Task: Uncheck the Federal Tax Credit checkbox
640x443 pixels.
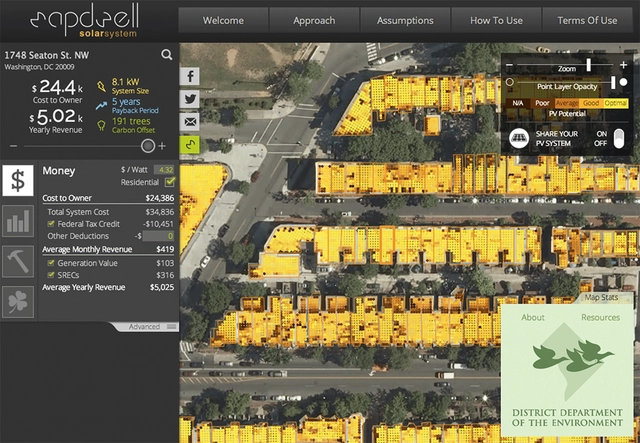Action: (x=51, y=224)
